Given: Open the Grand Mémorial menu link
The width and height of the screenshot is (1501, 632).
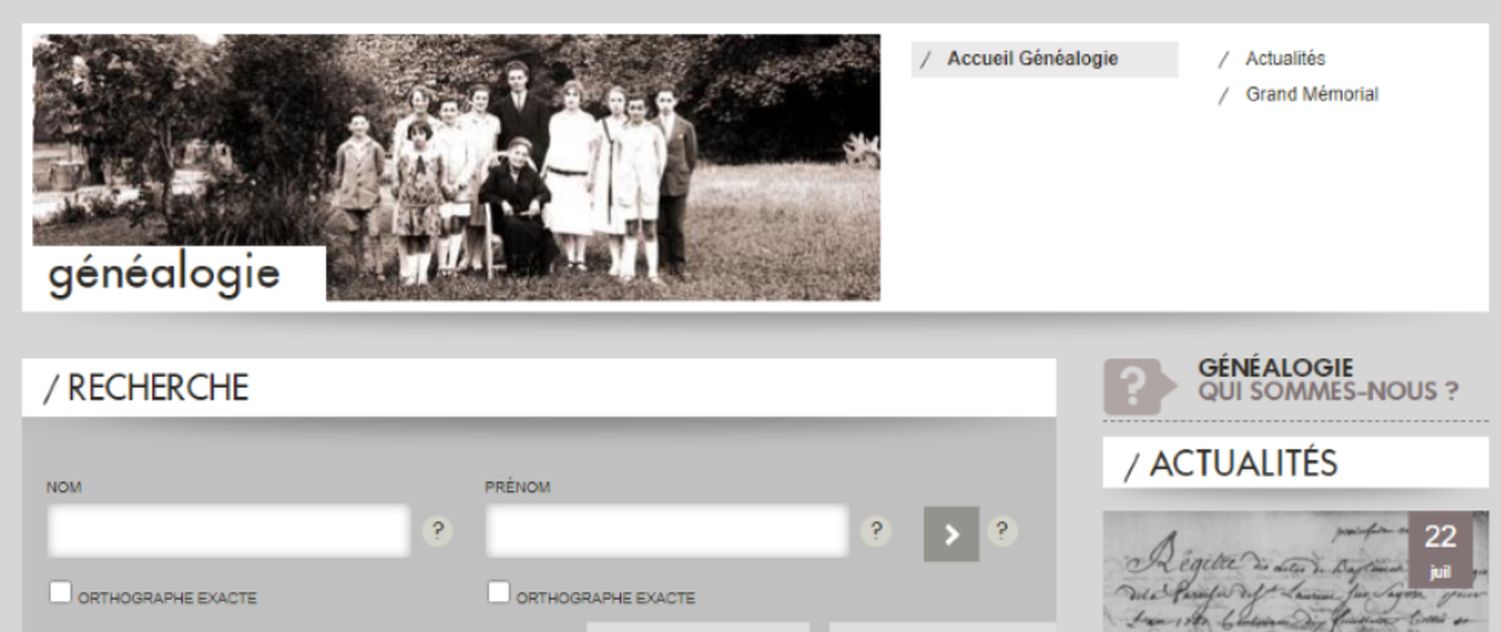Looking at the screenshot, I should (x=1311, y=94).
